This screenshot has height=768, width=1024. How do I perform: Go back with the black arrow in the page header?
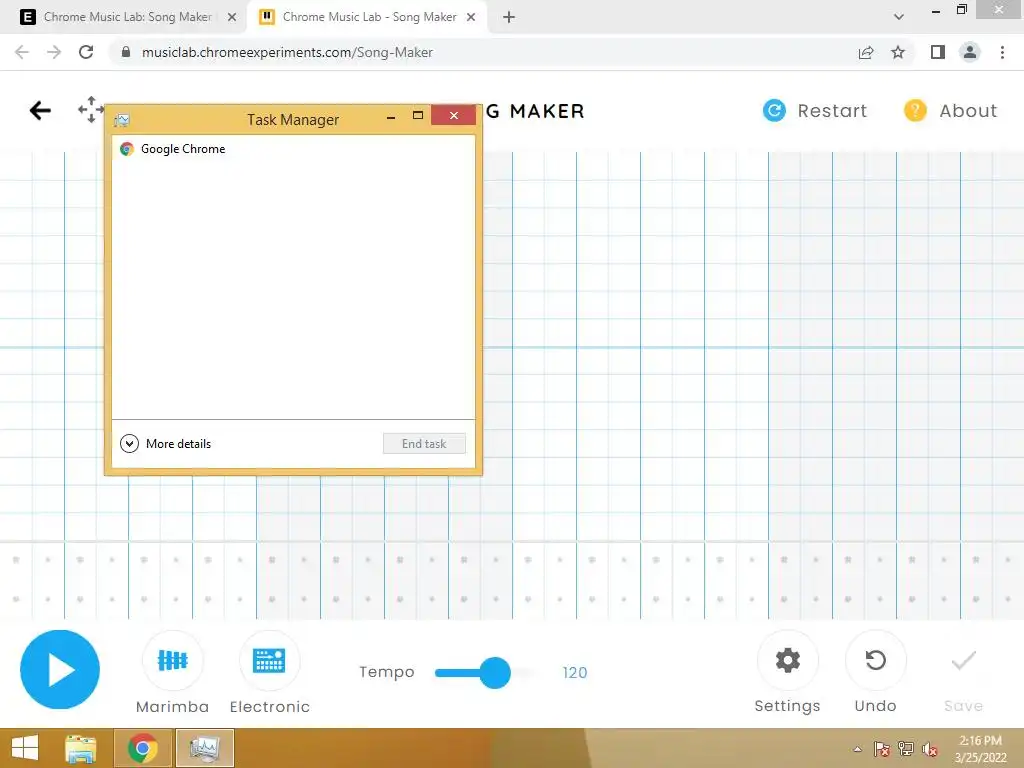coord(40,110)
